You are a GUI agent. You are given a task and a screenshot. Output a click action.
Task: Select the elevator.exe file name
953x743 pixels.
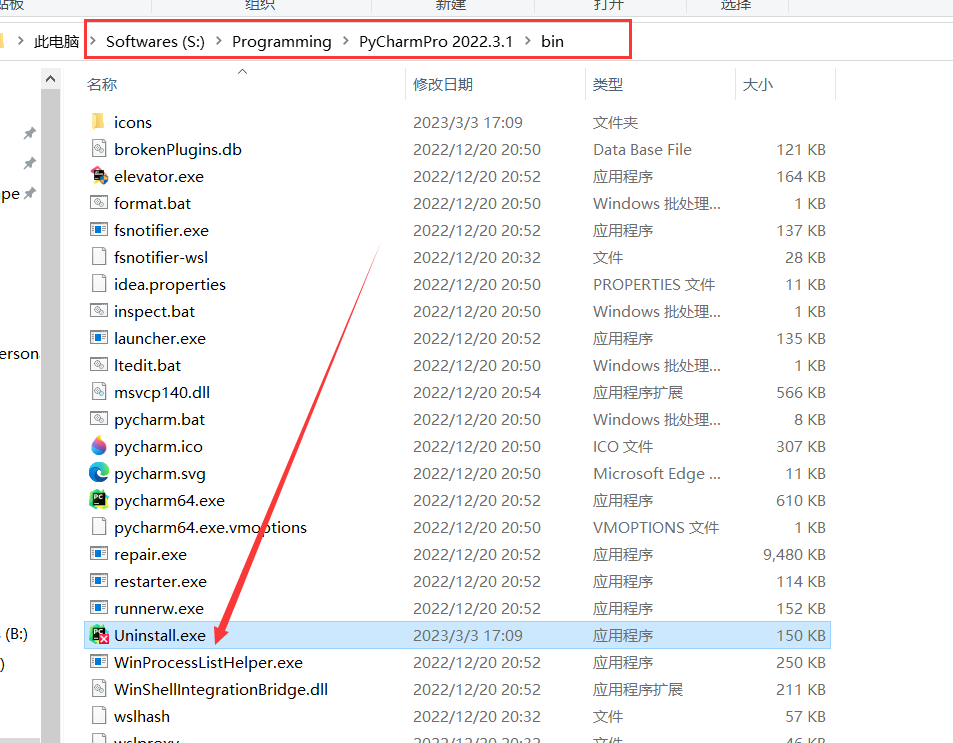159,176
